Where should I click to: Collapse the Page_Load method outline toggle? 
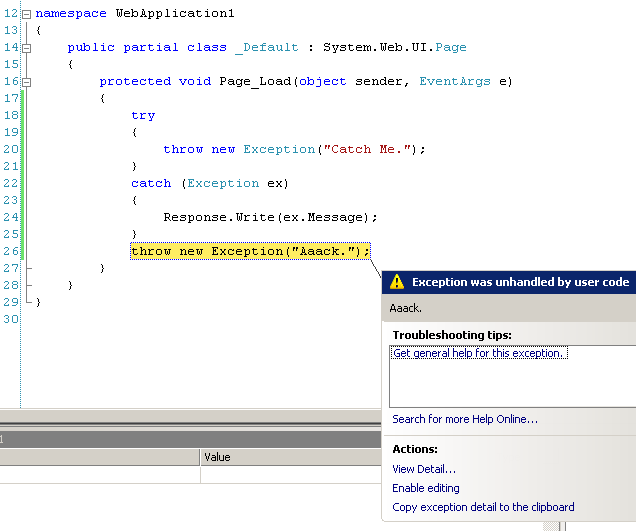pyautogui.click(x=26, y=83)
